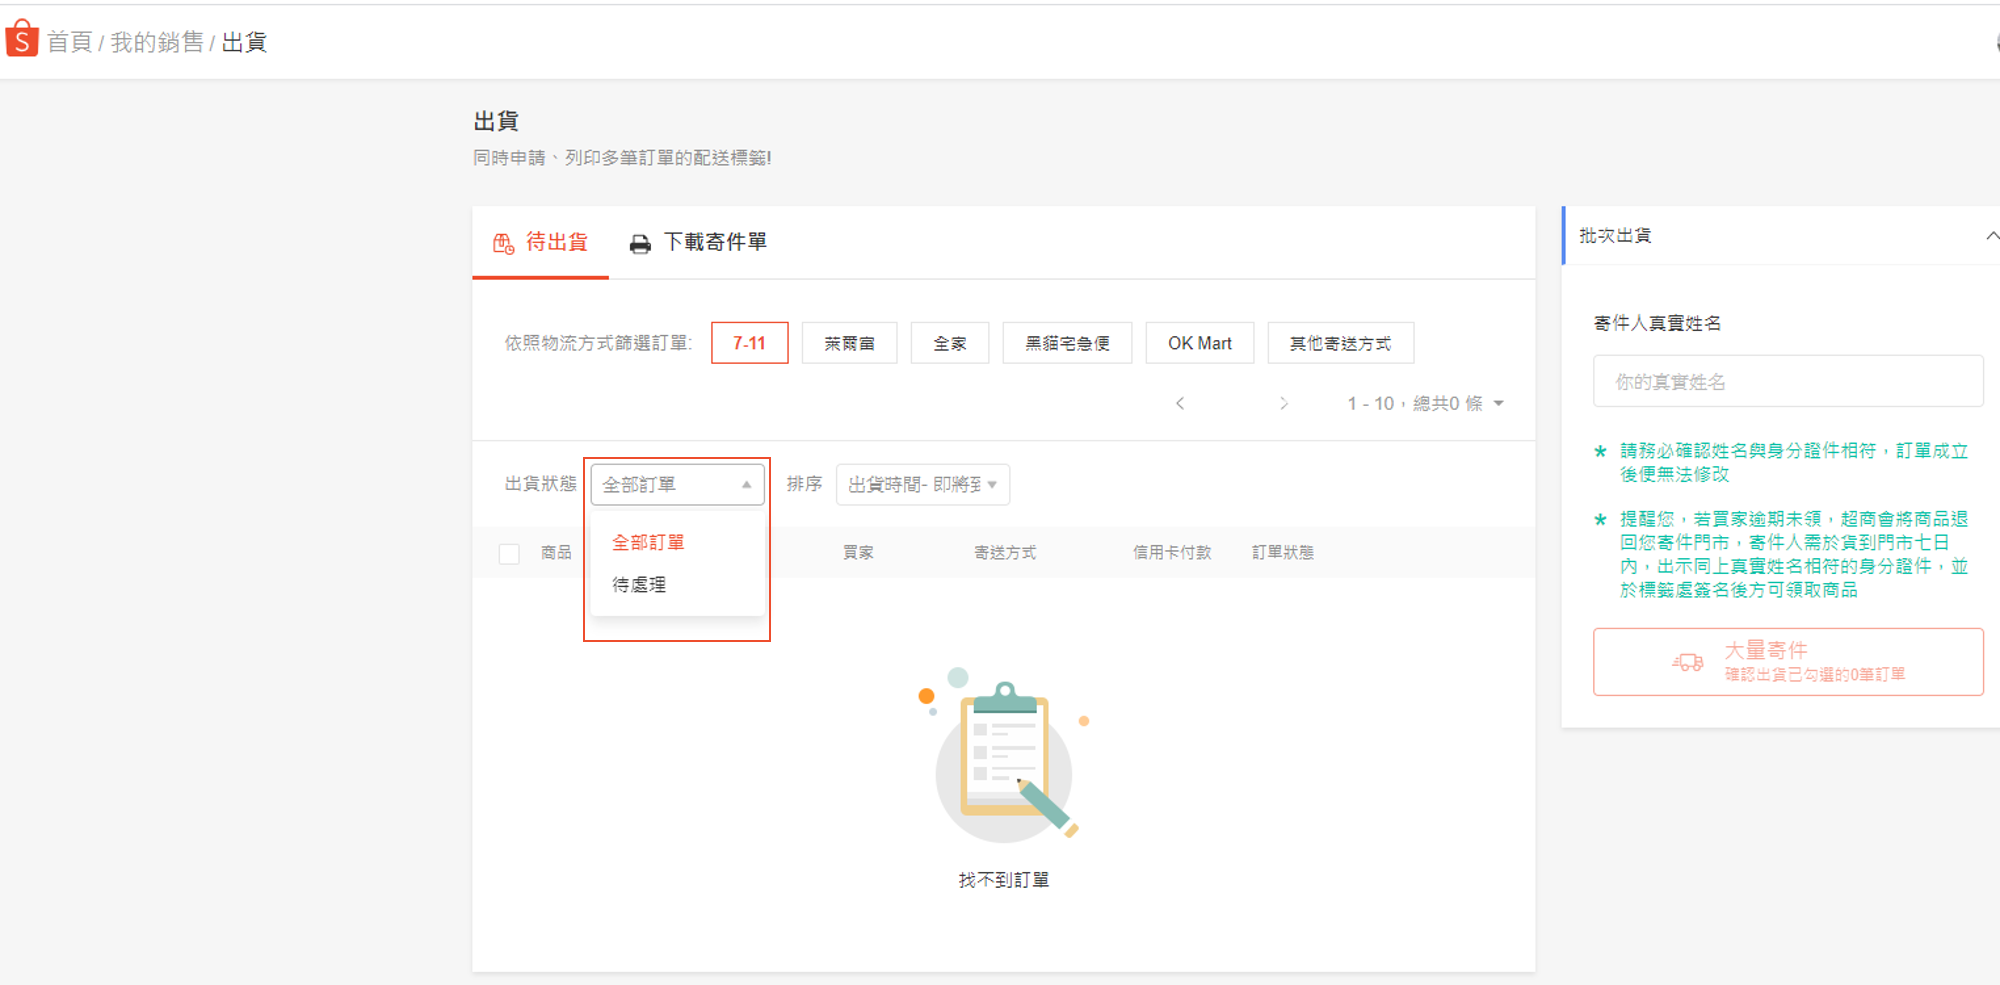Click the 待出貨 tab icon

[x=503, y=243]
